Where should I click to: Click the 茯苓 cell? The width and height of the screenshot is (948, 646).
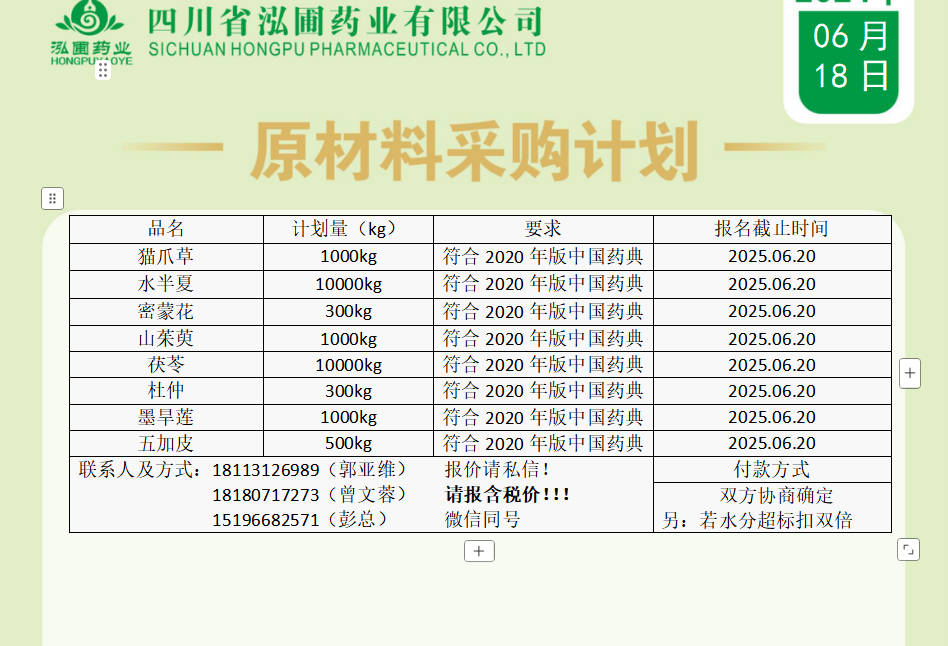point(166,365)
